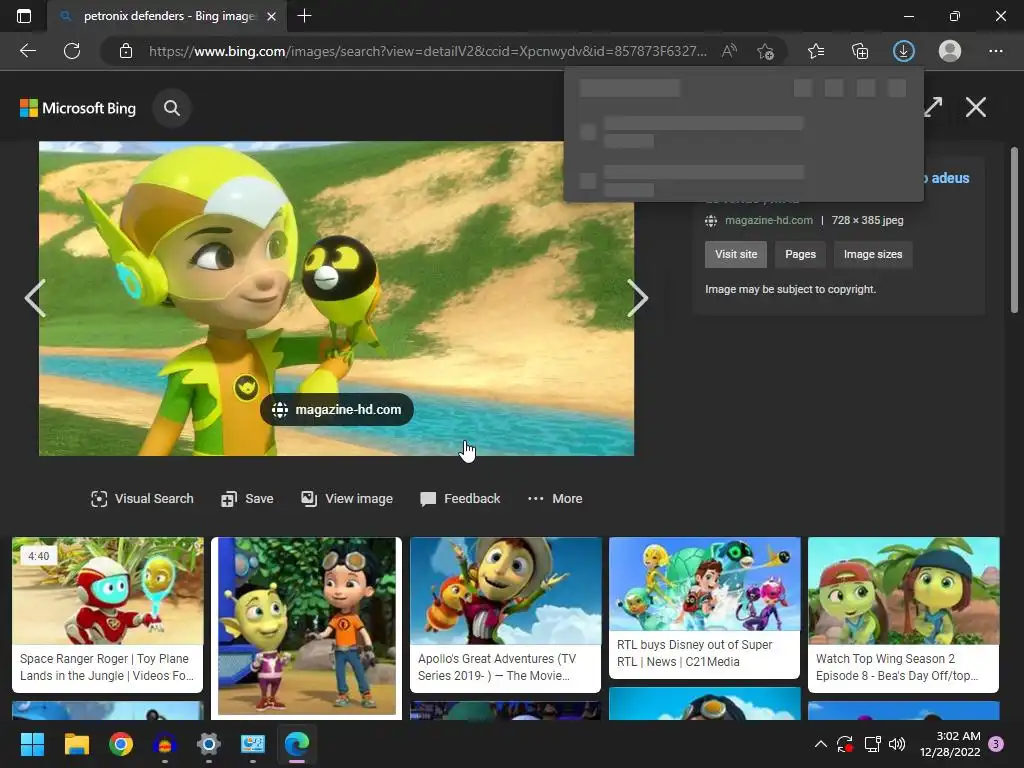
Task: Open the Pages button
Action: tap(800, 255)
